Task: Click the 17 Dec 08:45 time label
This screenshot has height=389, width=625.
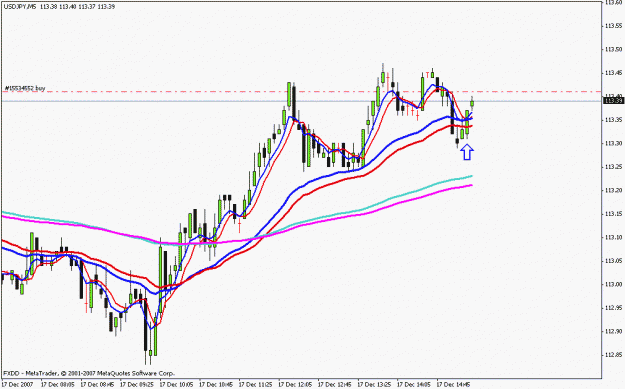Action: 98,385
